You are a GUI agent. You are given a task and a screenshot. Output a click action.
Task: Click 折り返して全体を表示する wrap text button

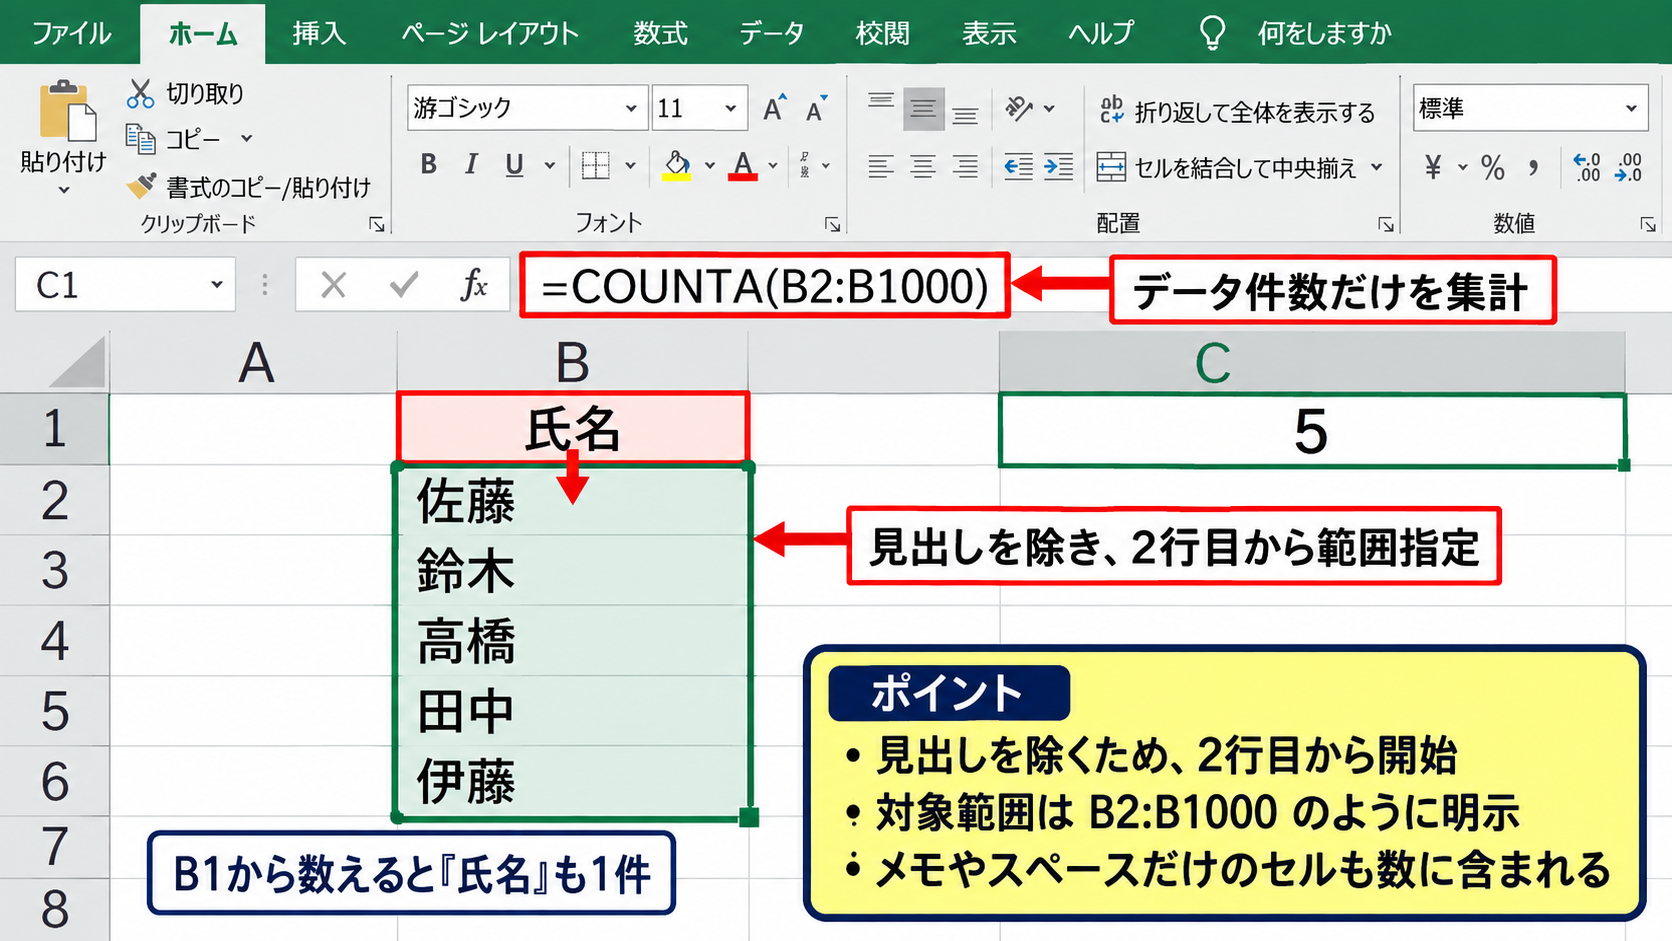pyautogui.click(x=1237, y=111)
